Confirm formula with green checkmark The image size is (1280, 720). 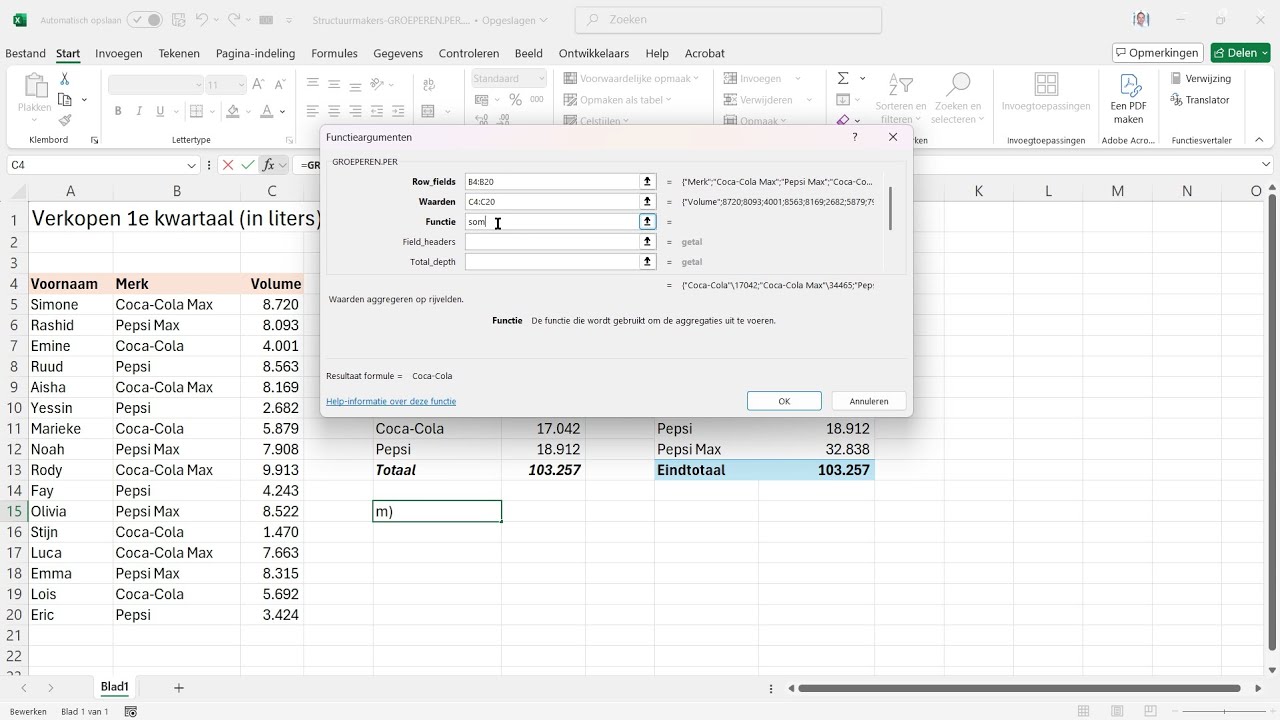coord(248,165)
